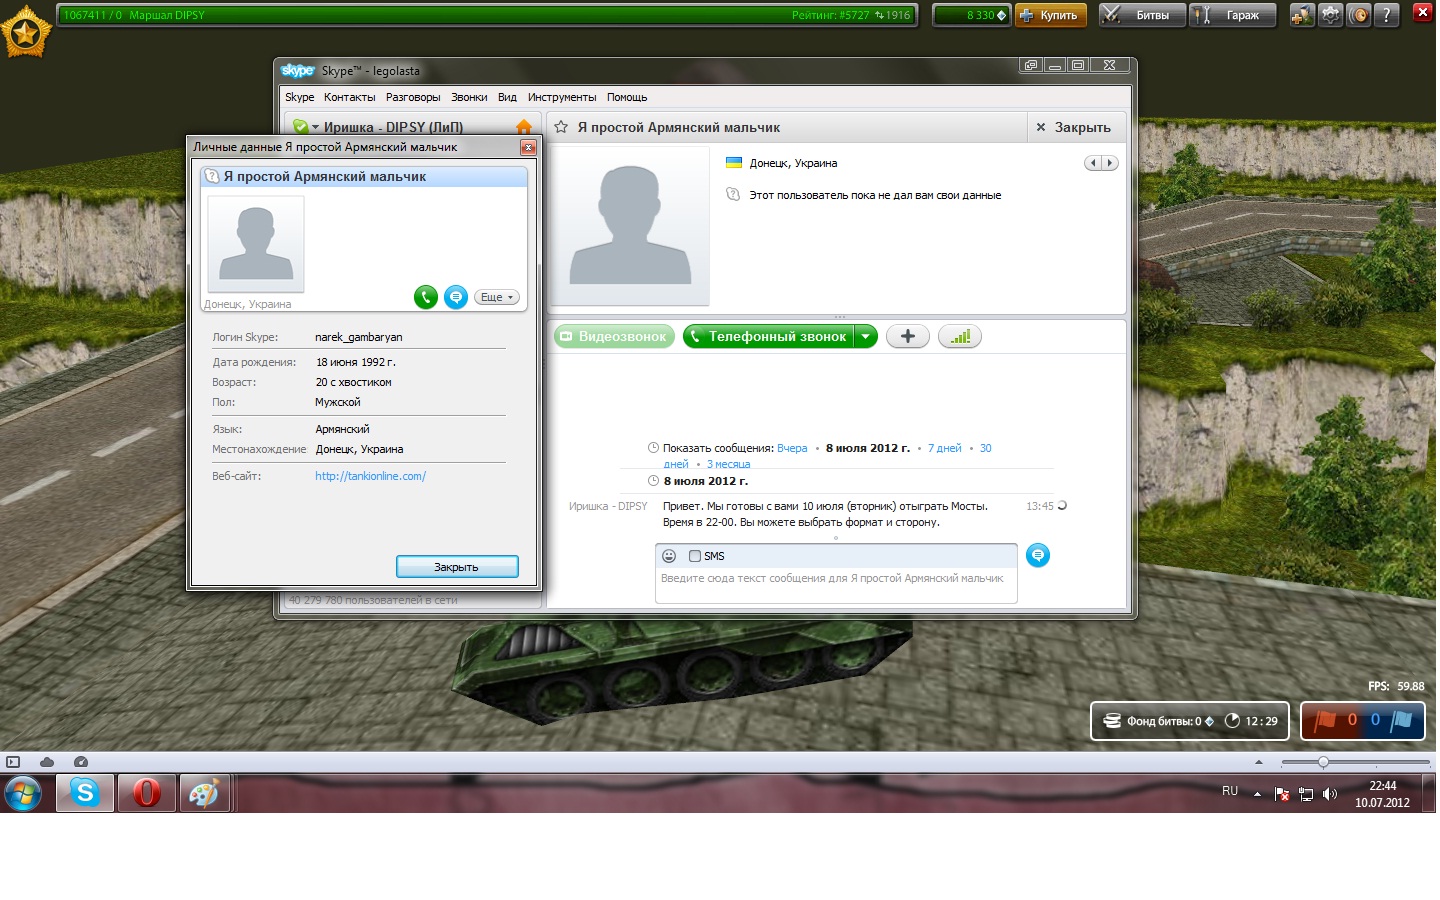
Task: Show hidden tray icons arrow
Action: (1257, 794)
